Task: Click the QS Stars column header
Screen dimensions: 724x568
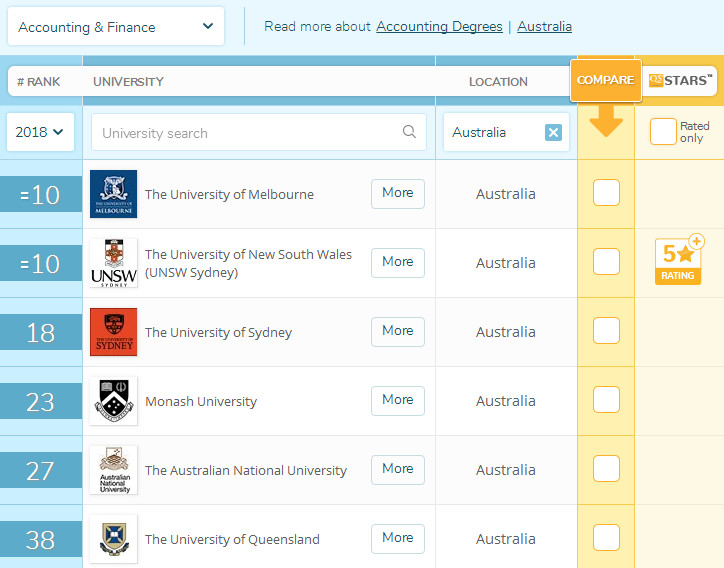Action: point(679,81)
